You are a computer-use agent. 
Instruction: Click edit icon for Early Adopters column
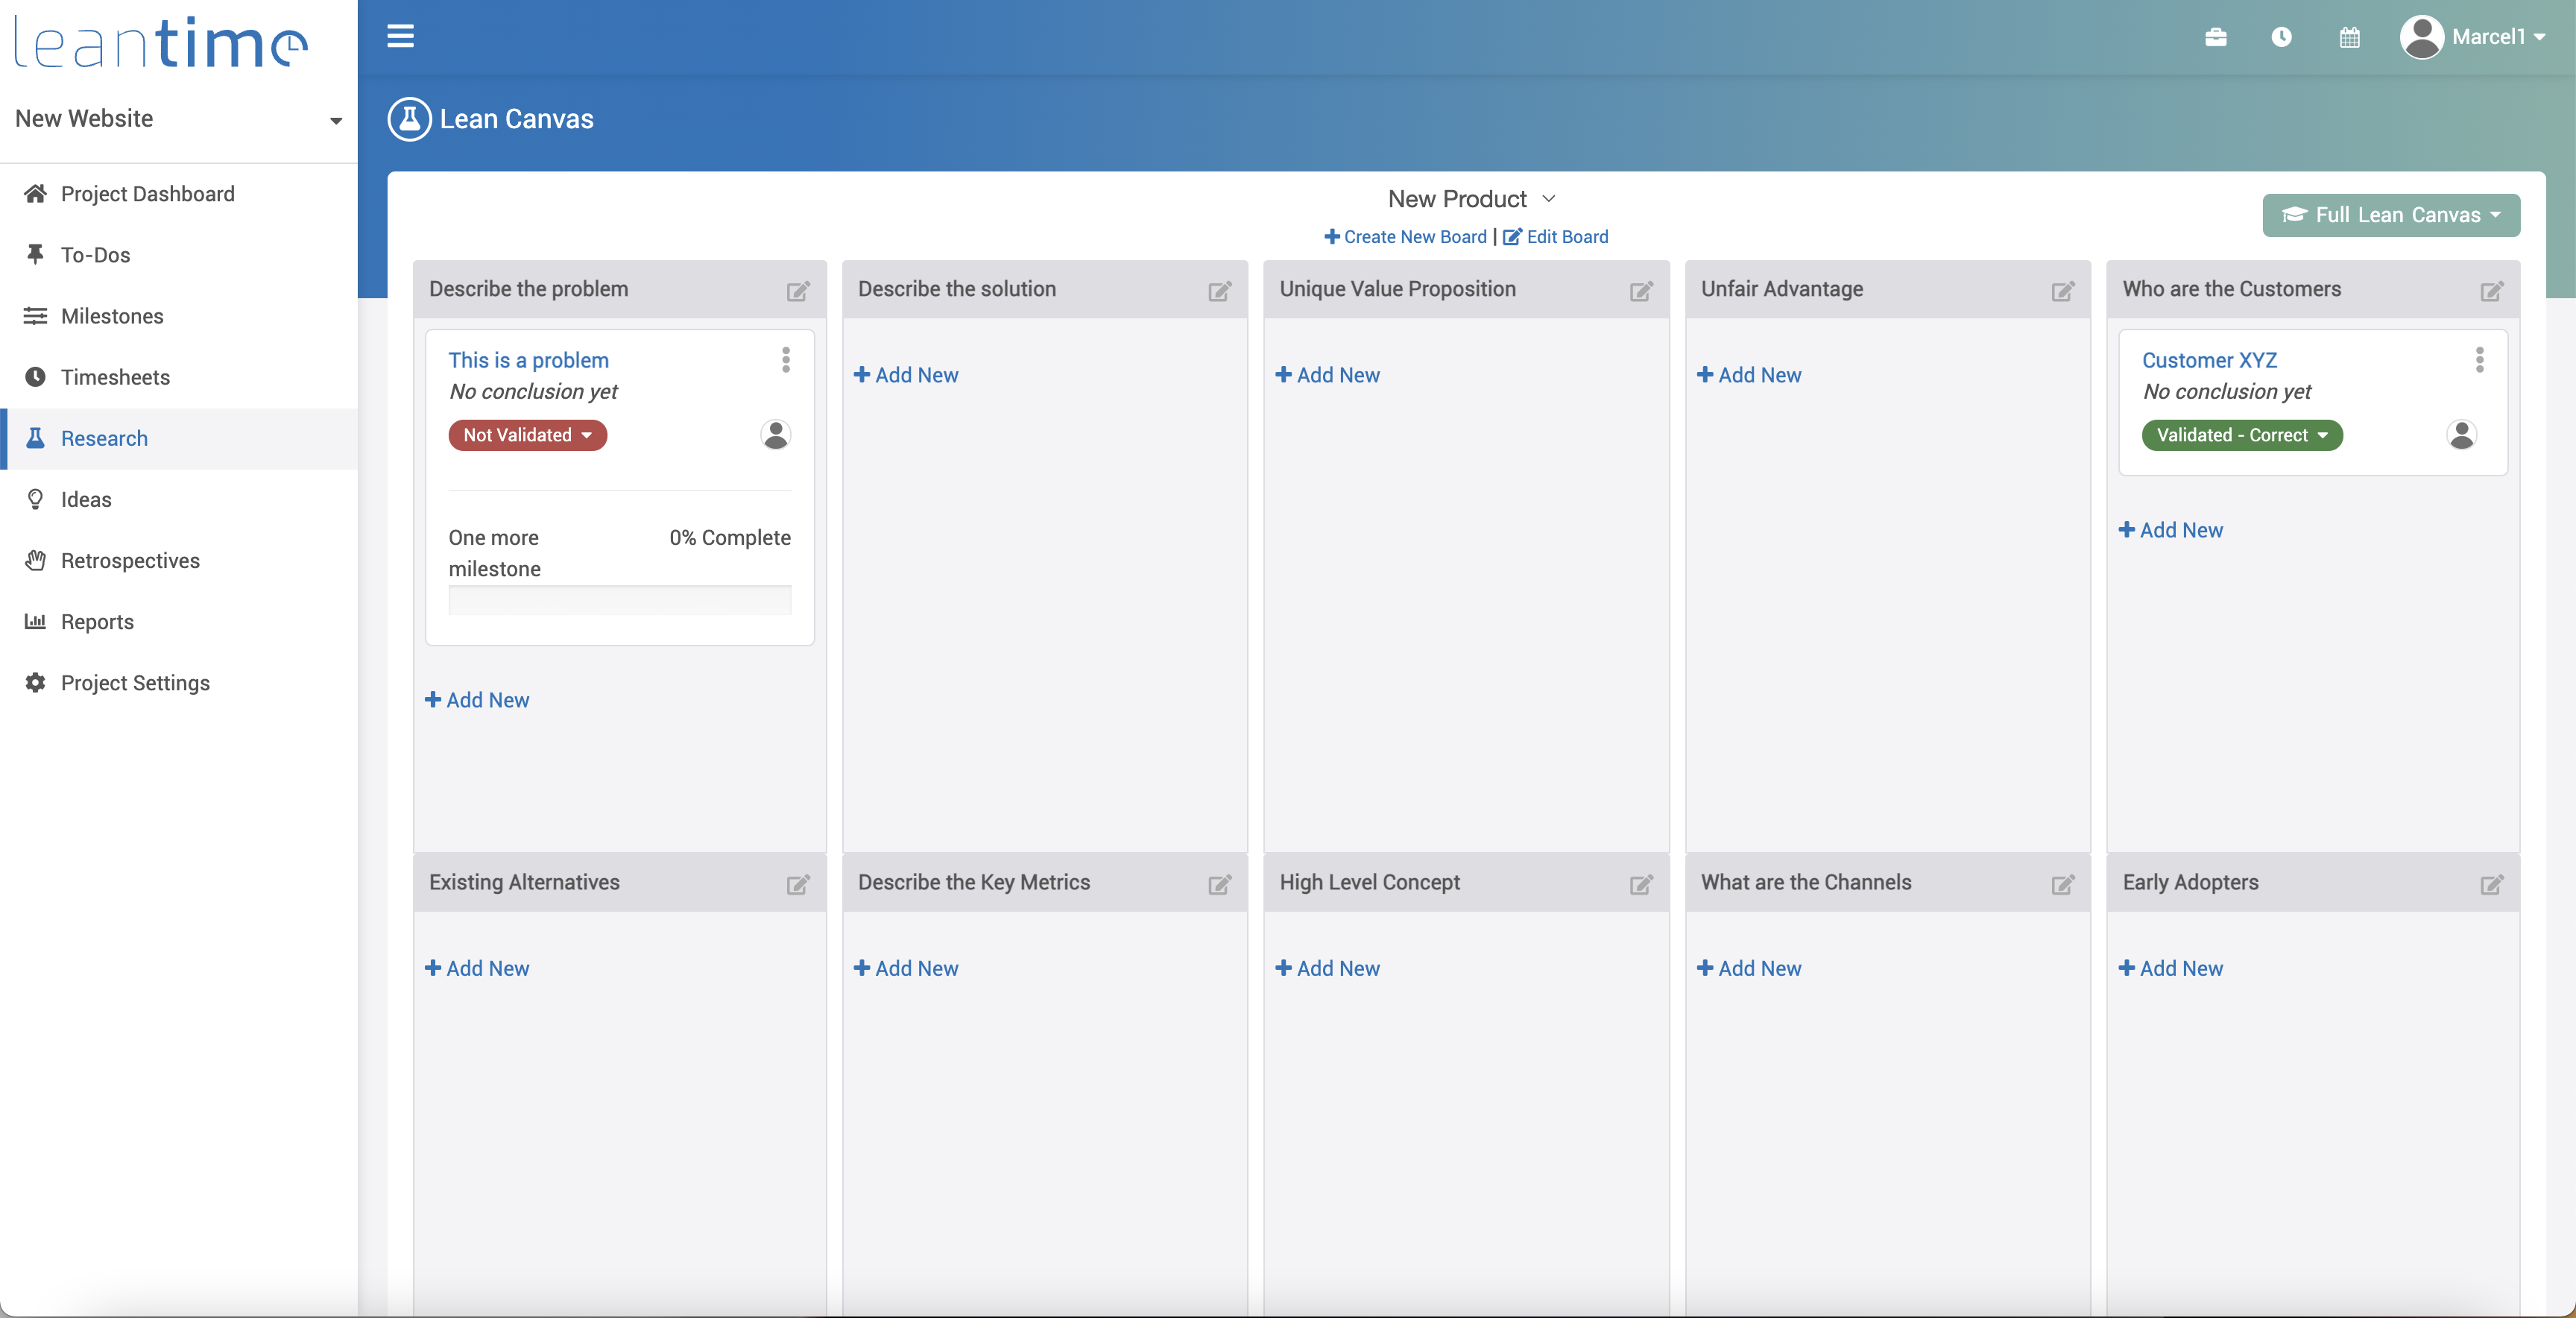[2491, 884]
